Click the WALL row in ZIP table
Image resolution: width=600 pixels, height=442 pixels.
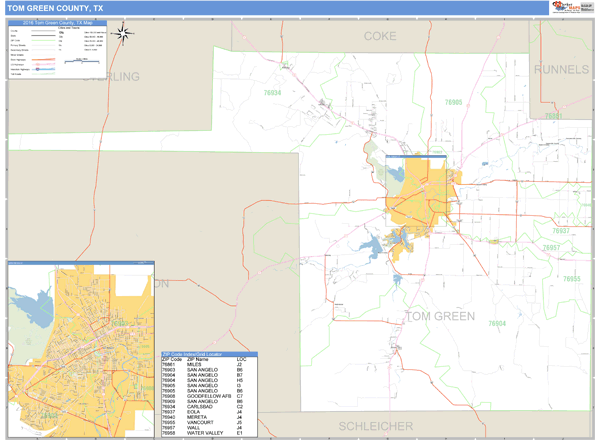click(x=209, y=428)
